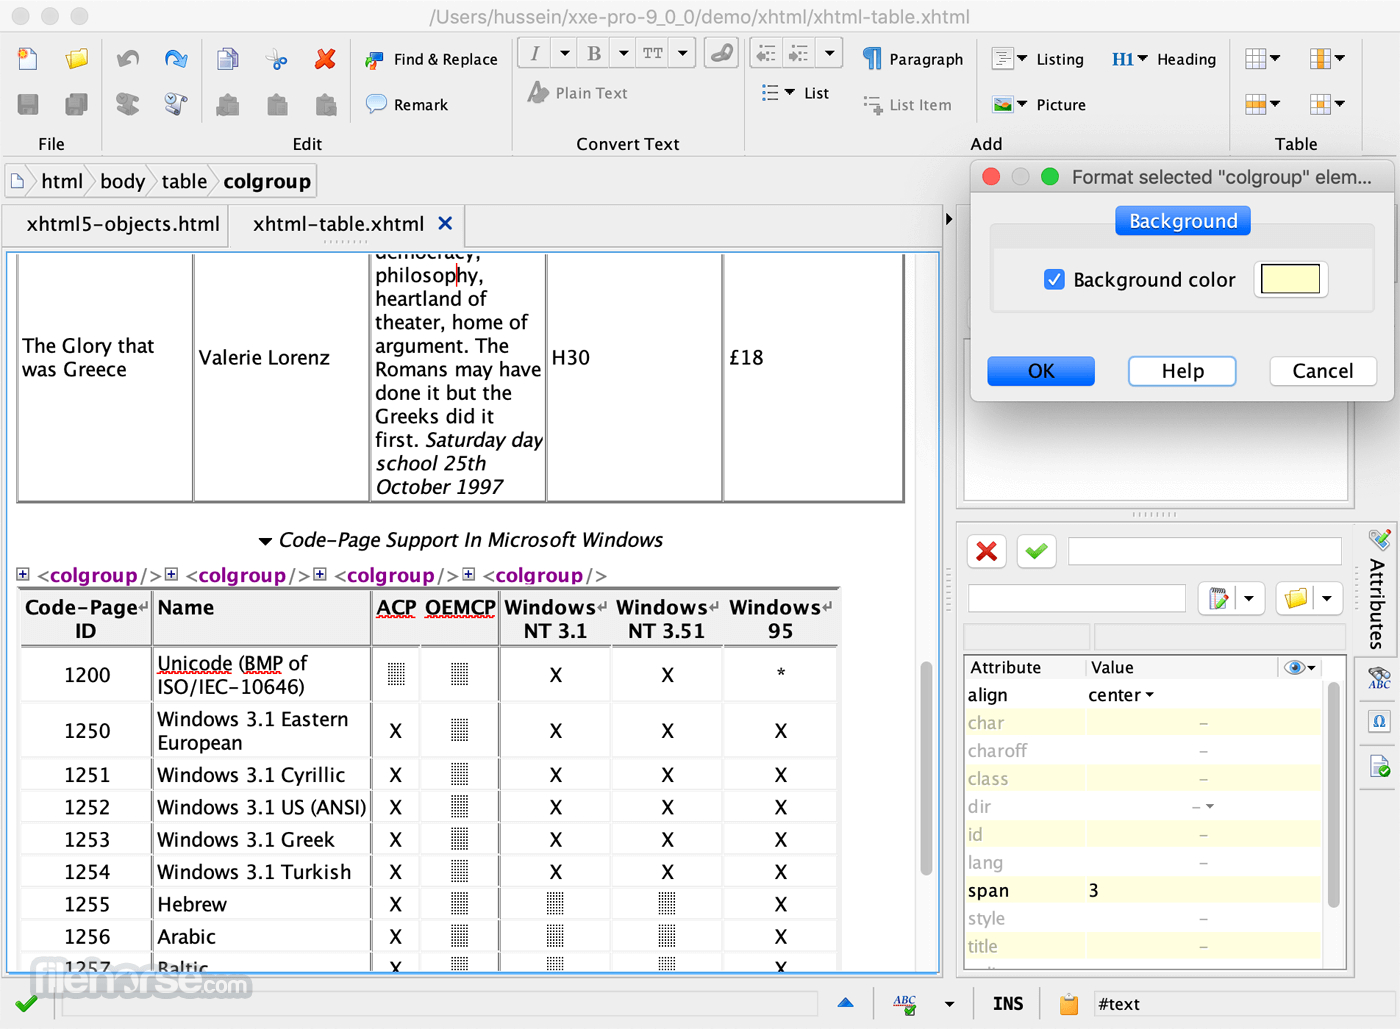Expand the first colgroup element
Viewport: 1400px width, 1029px height.
[x=23, y=574]
